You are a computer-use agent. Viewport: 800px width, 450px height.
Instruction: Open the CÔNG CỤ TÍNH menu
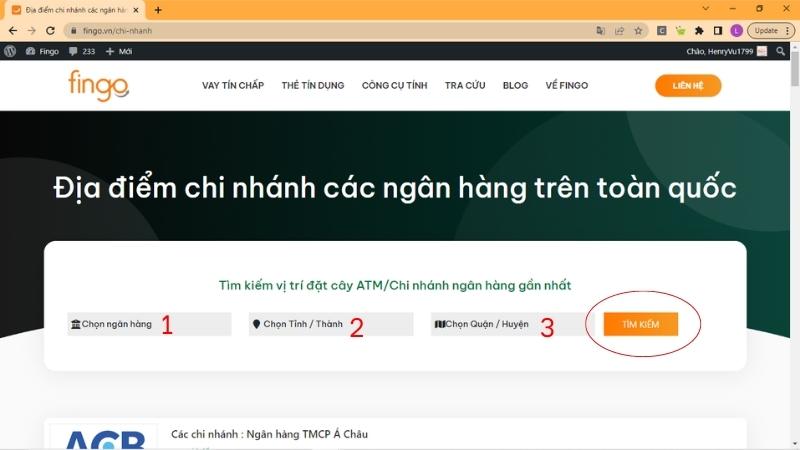click(x=394, y=85)
